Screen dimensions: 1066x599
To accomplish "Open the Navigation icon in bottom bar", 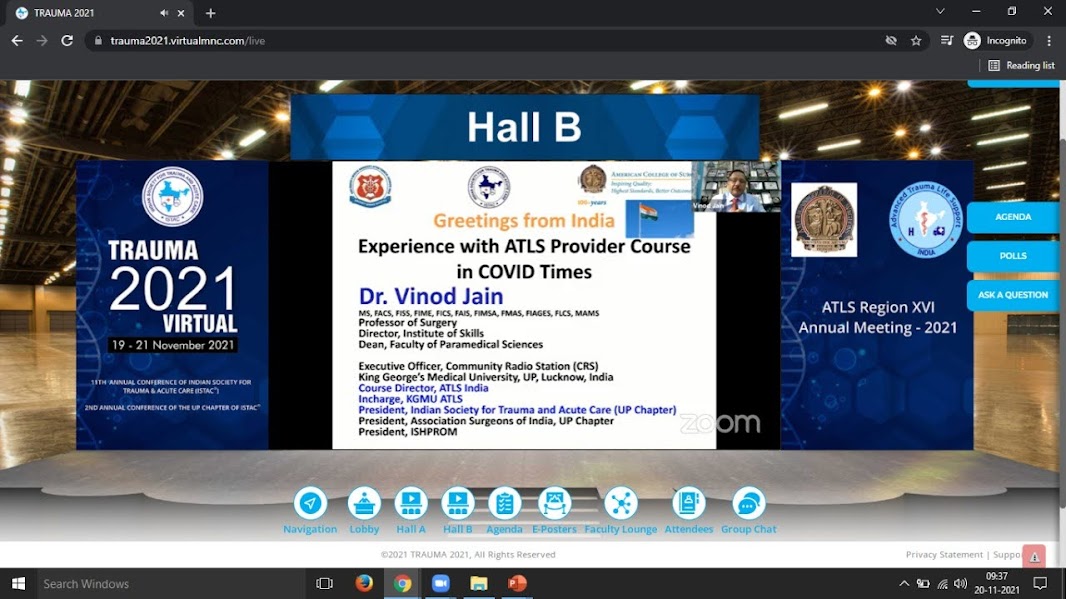I will [310, 503].
